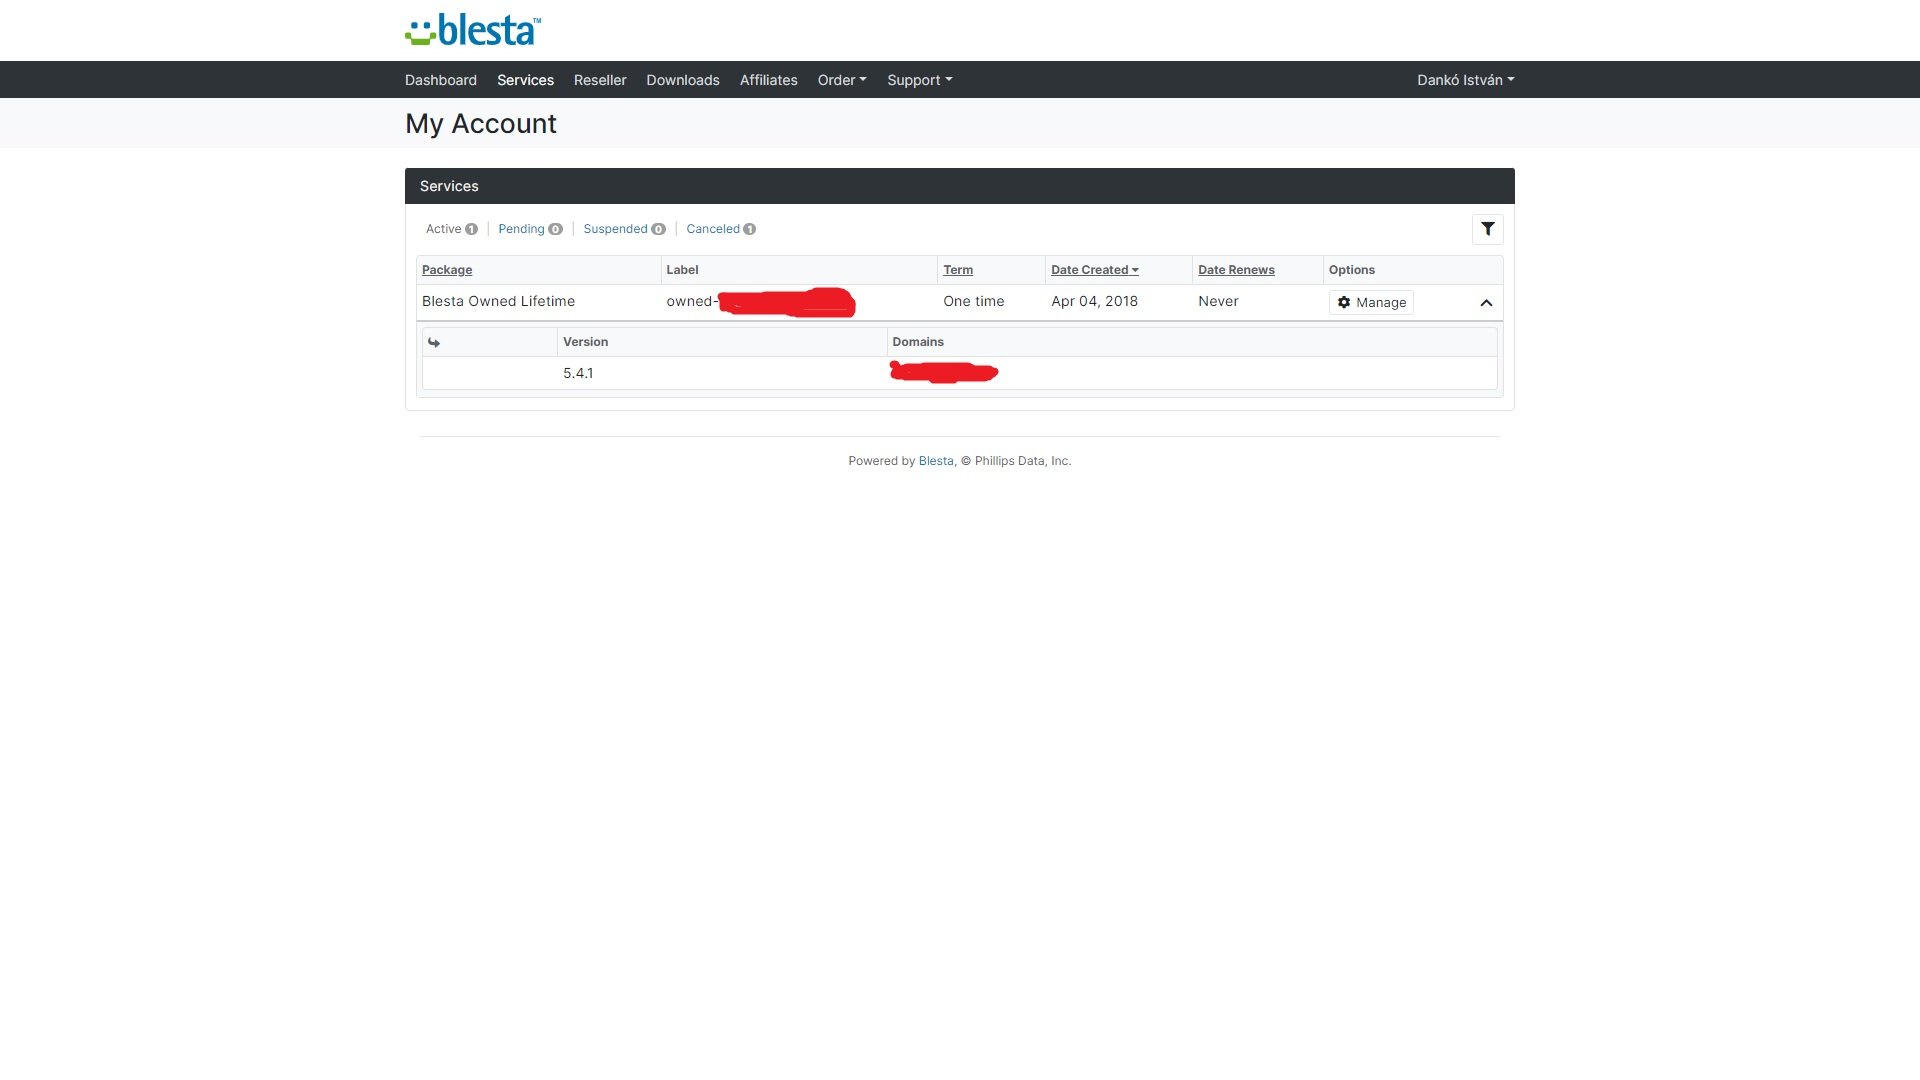Collapse the Blesta Owned Lifetime row chevron

click(x=1486, y=303)
